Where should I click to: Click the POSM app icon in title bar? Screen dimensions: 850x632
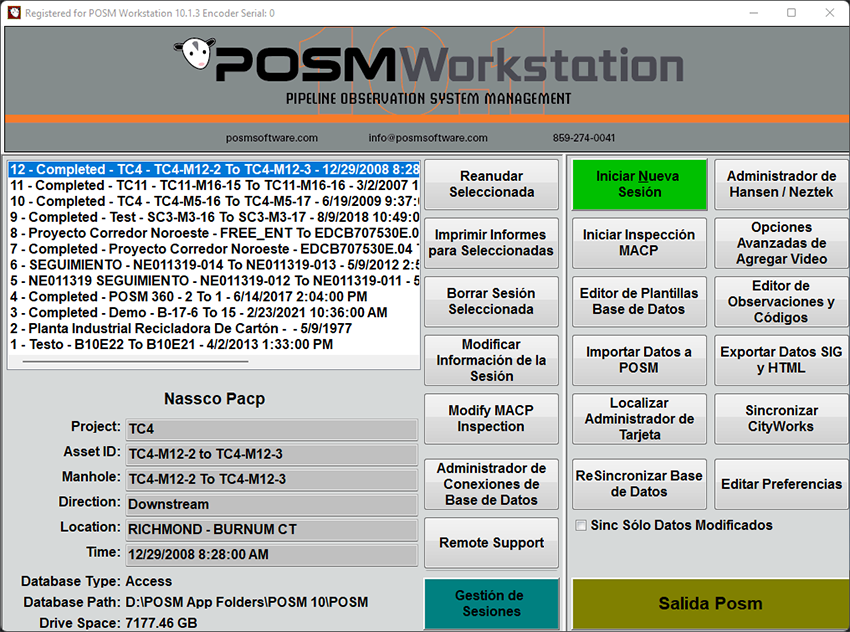point(14,12)
